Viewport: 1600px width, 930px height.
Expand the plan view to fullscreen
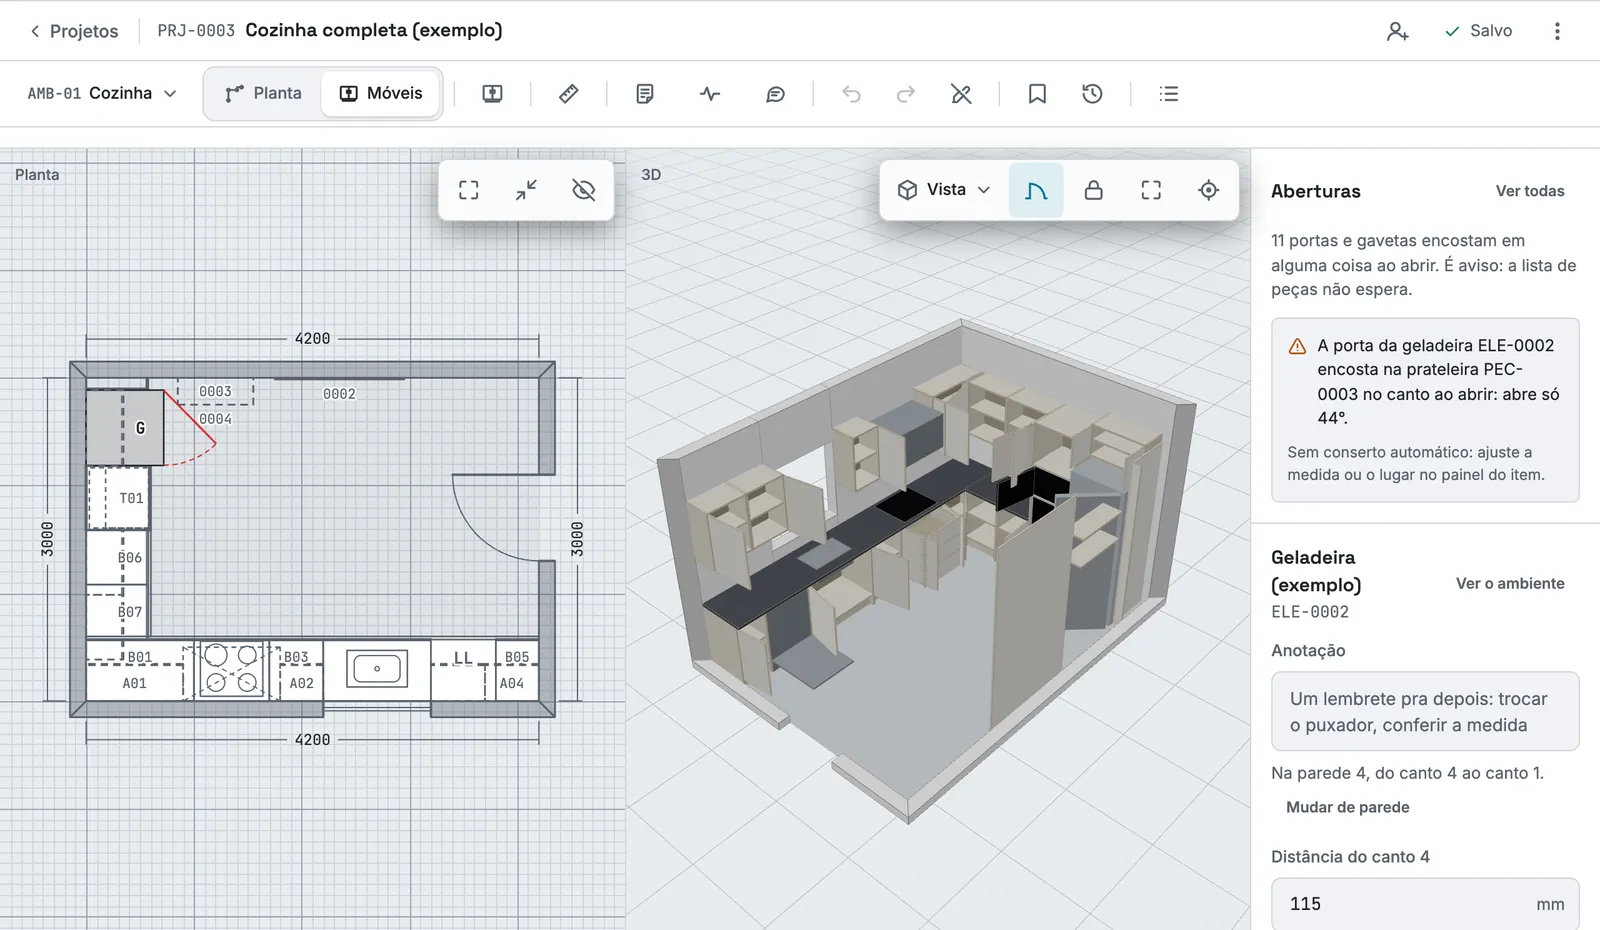point(469,190)
